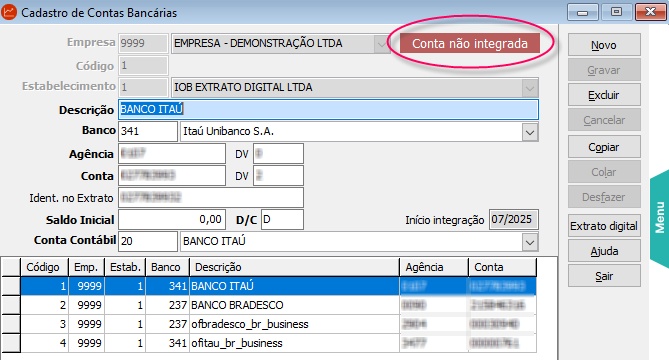The image size is (669, 360).
Task: Click the D/C input field
Action: coord(282,220)
